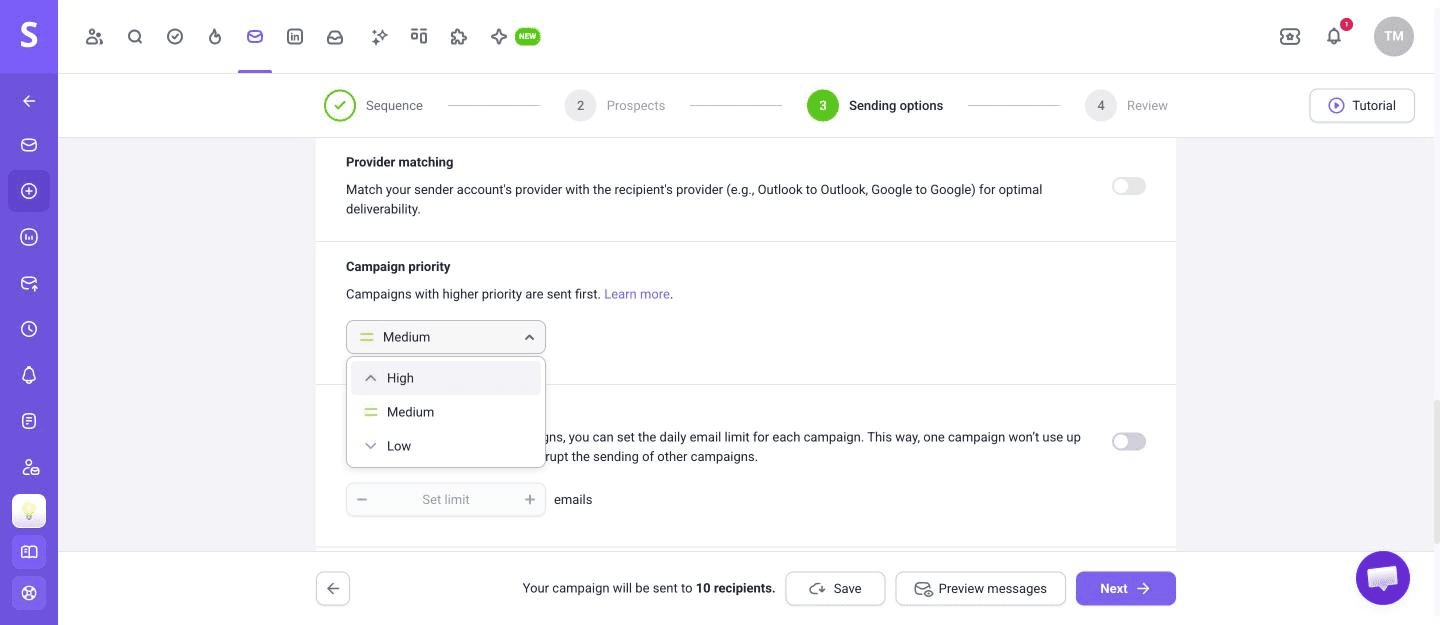Go to the Review step
Image resolution: width=1440 pixels, height=625 pixels.
[1126, 105]
